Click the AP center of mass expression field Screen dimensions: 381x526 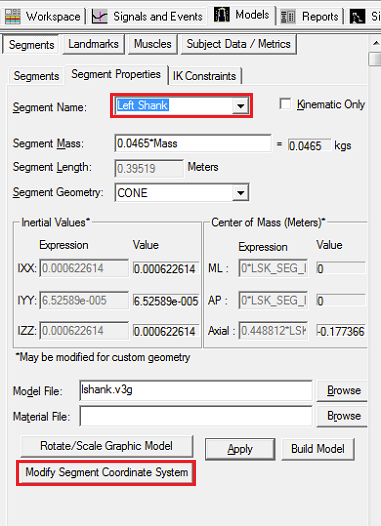pyautogui.click(x=273, y=300)
